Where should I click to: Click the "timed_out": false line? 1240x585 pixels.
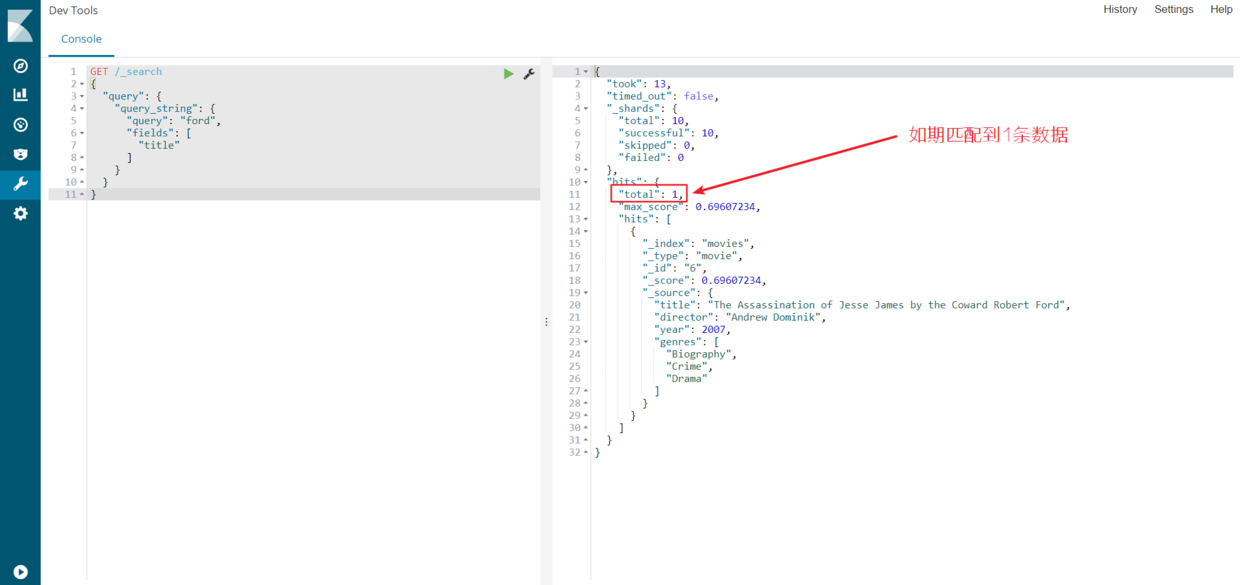663,96
